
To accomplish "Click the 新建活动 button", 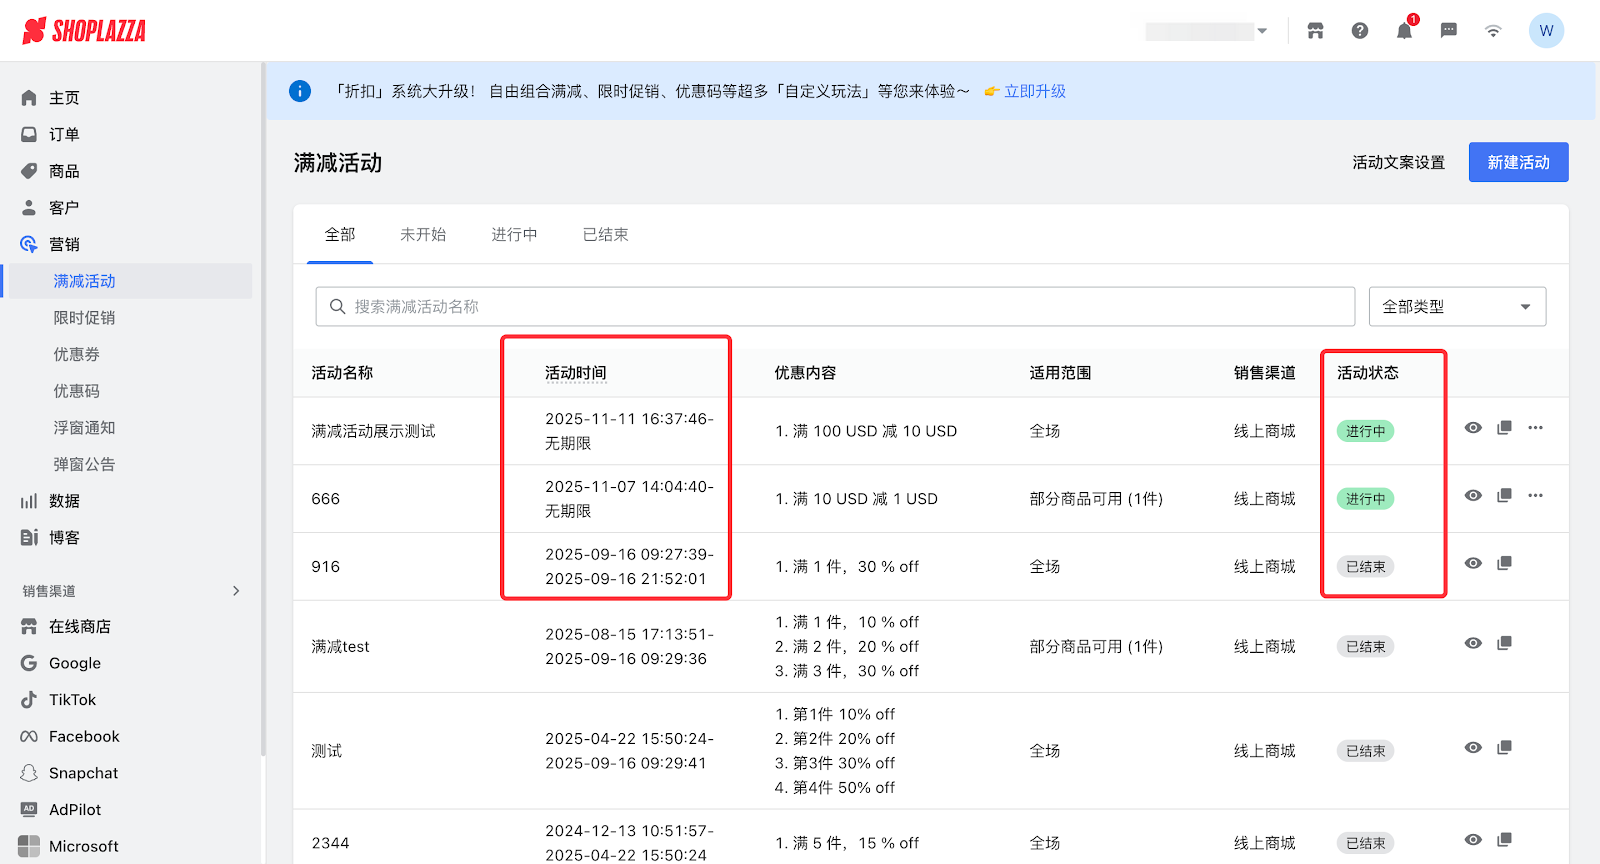I will coord(1517,163).
